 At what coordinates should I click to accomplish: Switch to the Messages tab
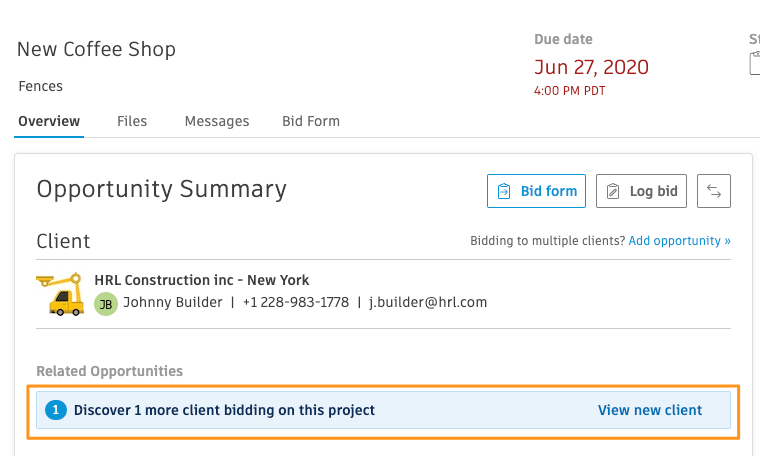(x=217, y=121)
